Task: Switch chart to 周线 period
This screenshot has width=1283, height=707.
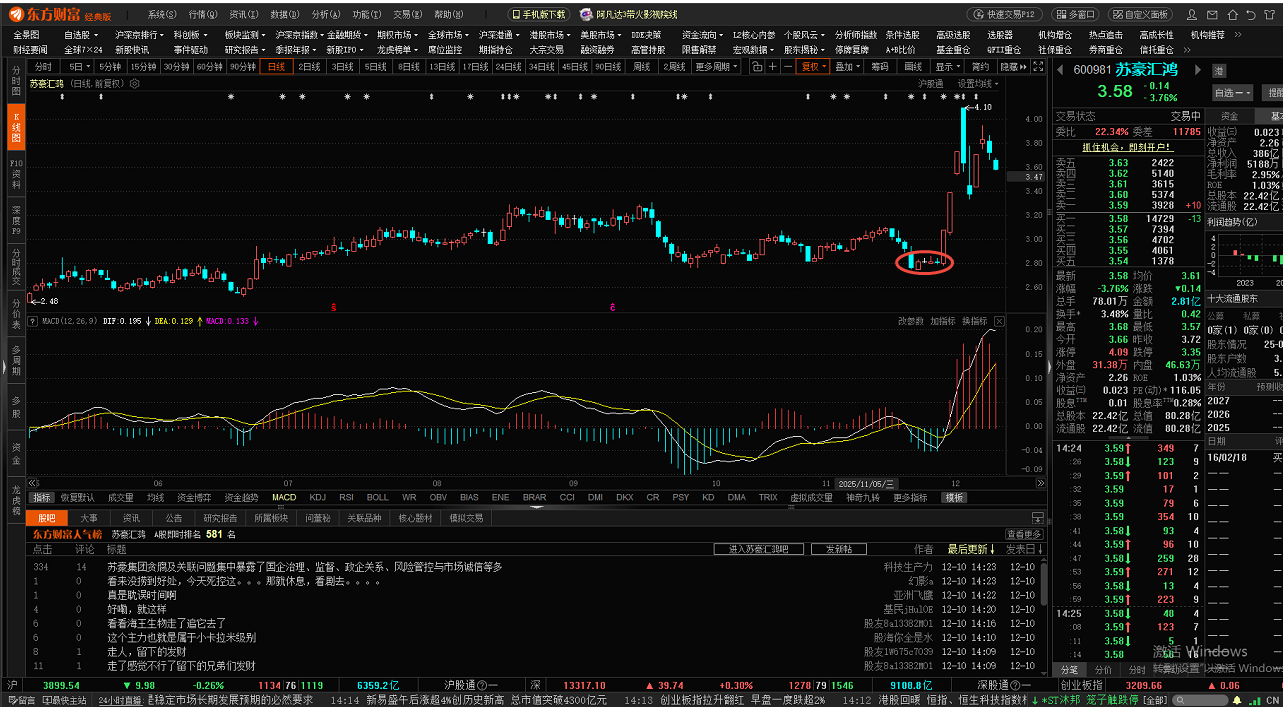Action: [642, 66]
